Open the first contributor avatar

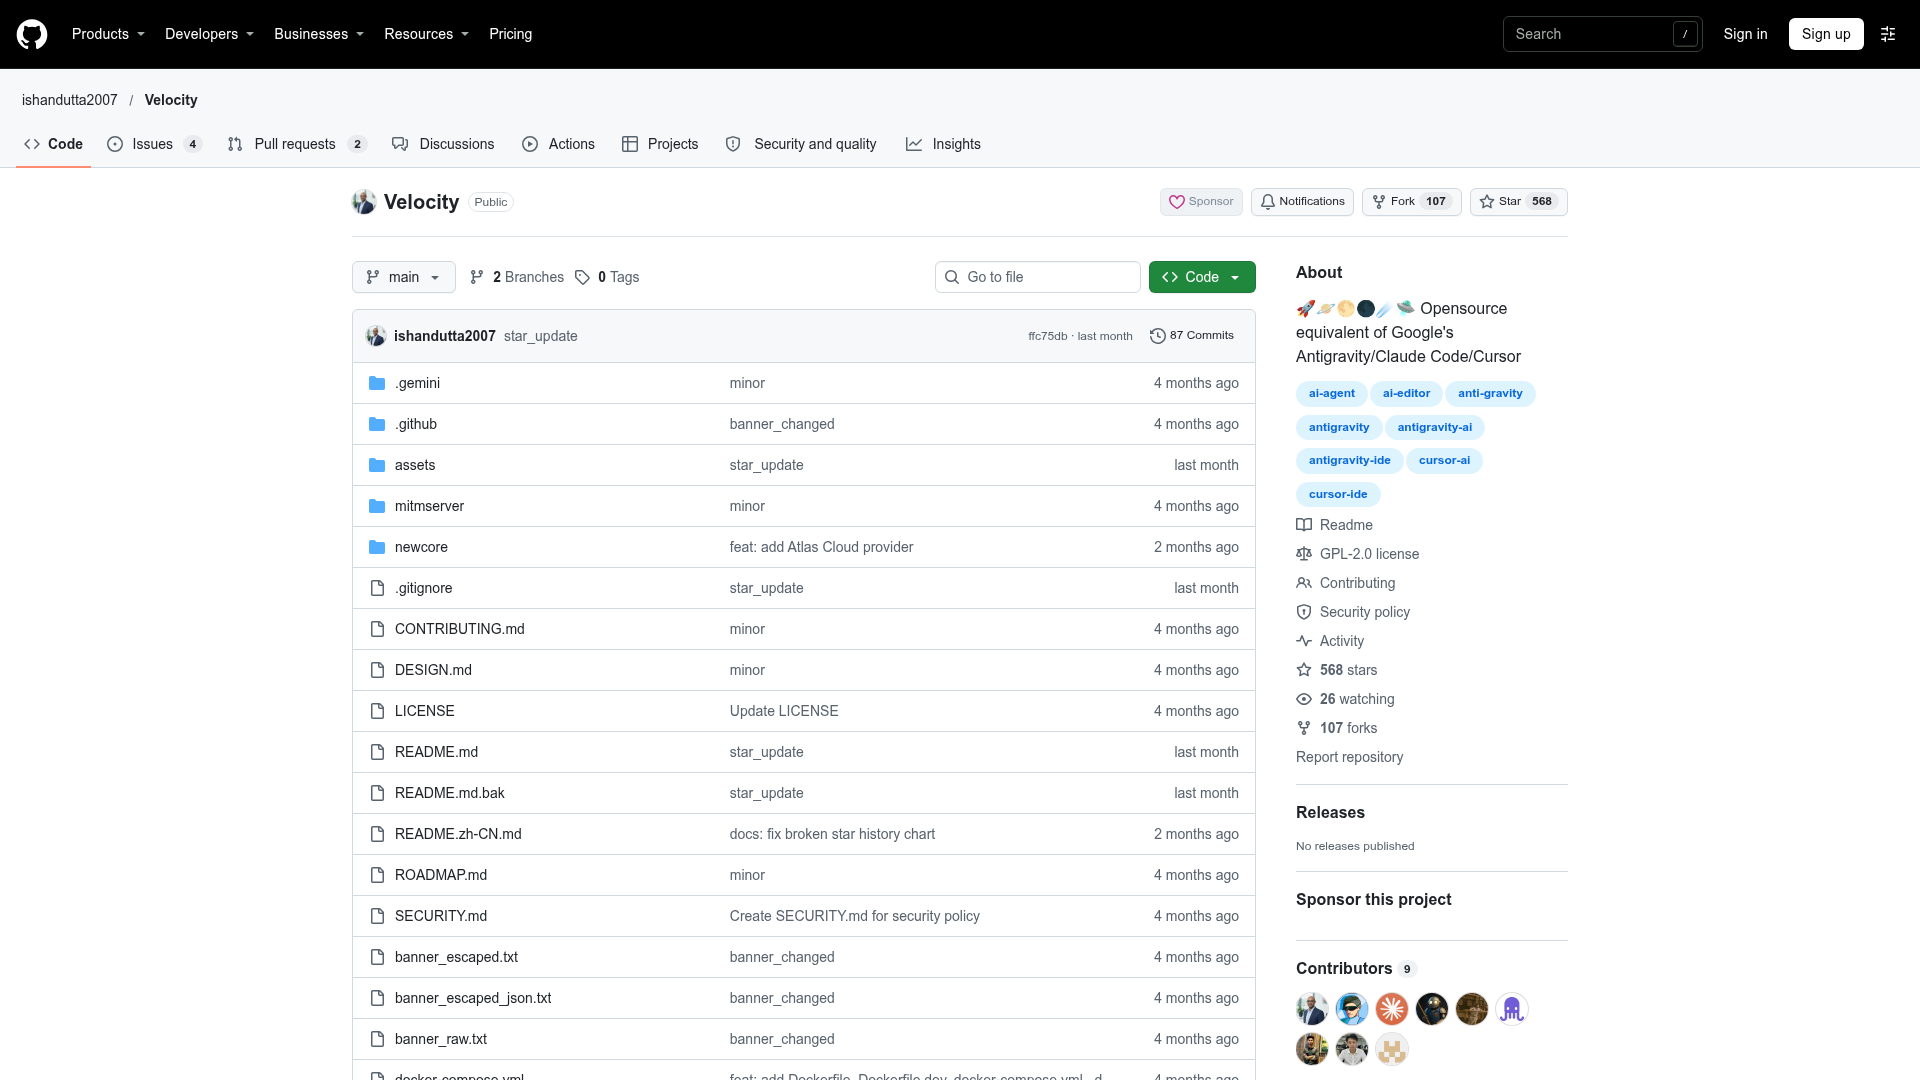coord(1312,1009)
